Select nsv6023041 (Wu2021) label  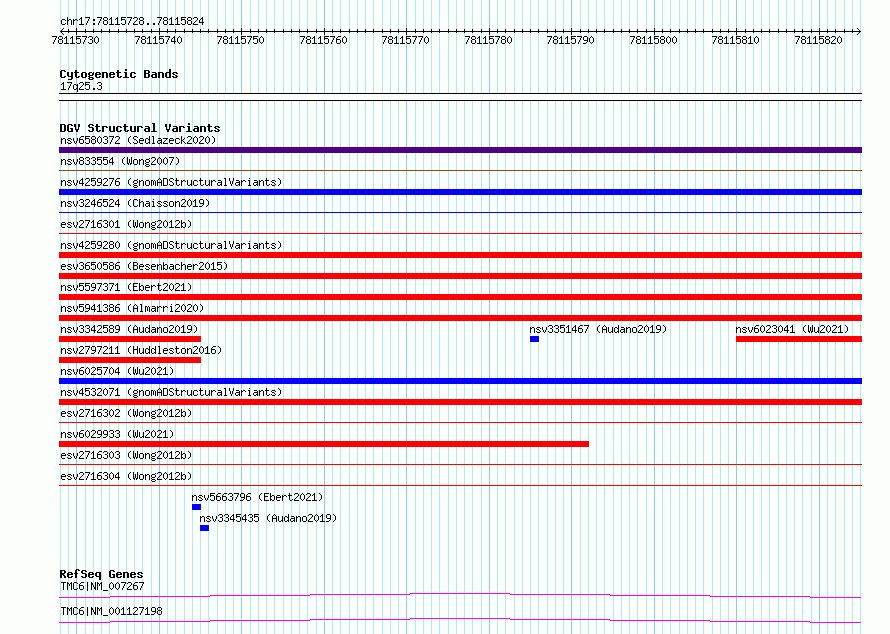click(x=792, y=329)
